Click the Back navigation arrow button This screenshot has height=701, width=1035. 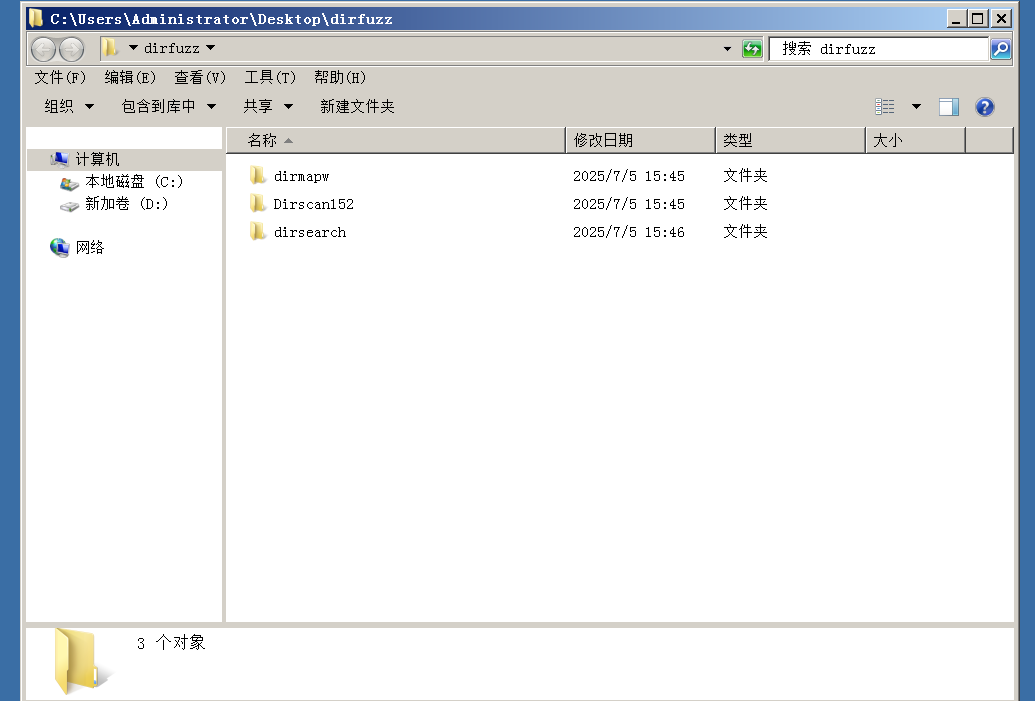43,49
